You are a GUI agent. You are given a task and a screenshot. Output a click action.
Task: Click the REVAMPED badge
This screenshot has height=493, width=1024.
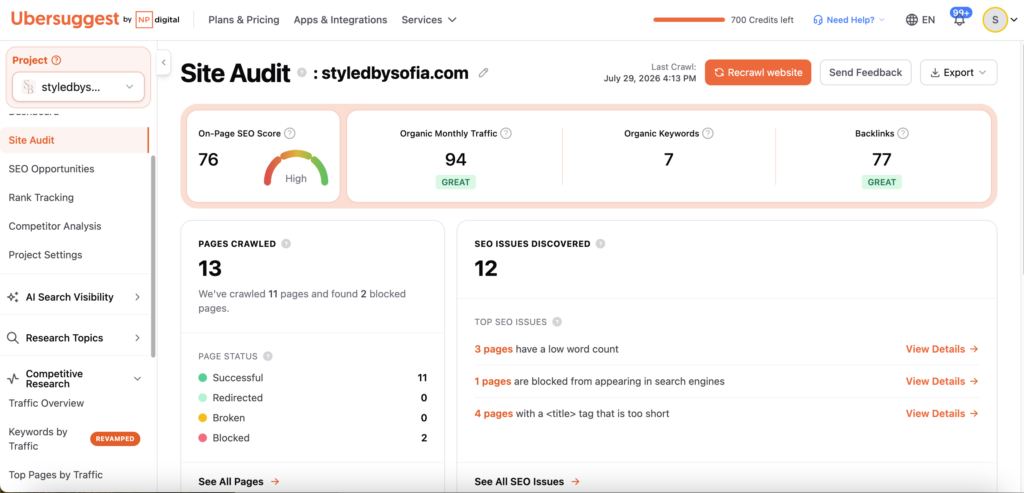[x=115, y=439]
